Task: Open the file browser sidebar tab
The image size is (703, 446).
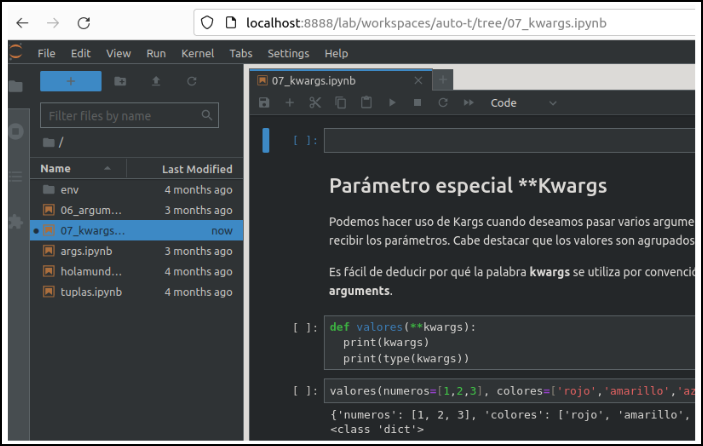Action: coord(16,86)
